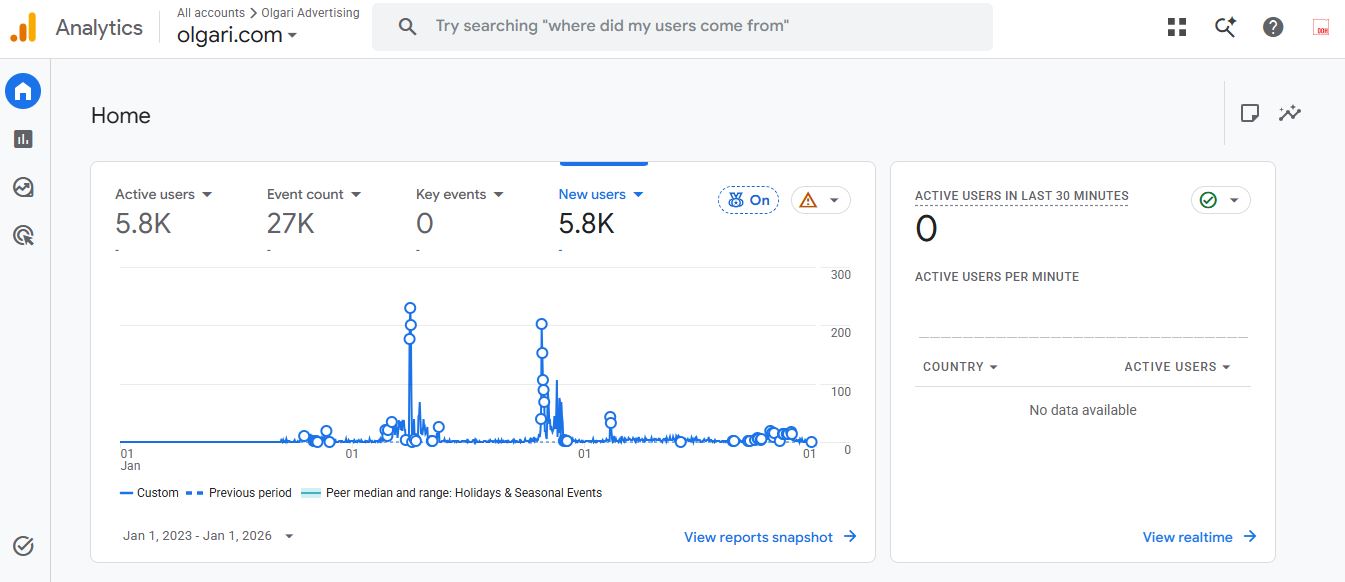Expand the data quality warning dropdown
This screenshot has height=582, width=1345.
coord(821,200)
